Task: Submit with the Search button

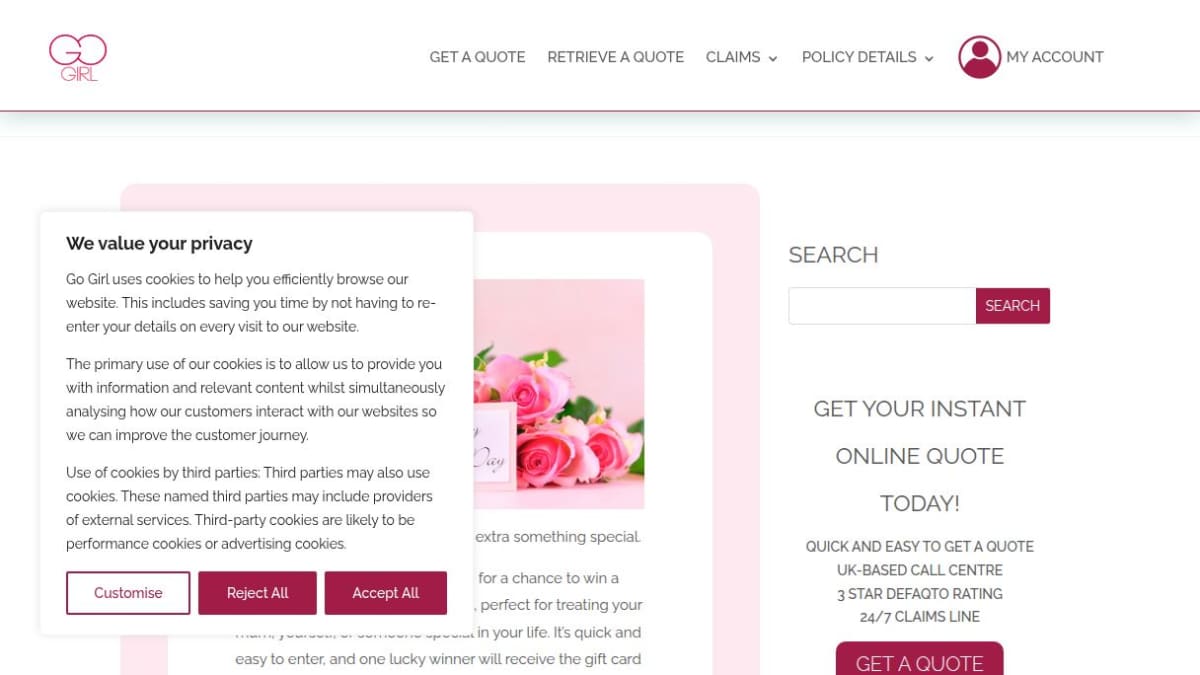Action: 1012,306
